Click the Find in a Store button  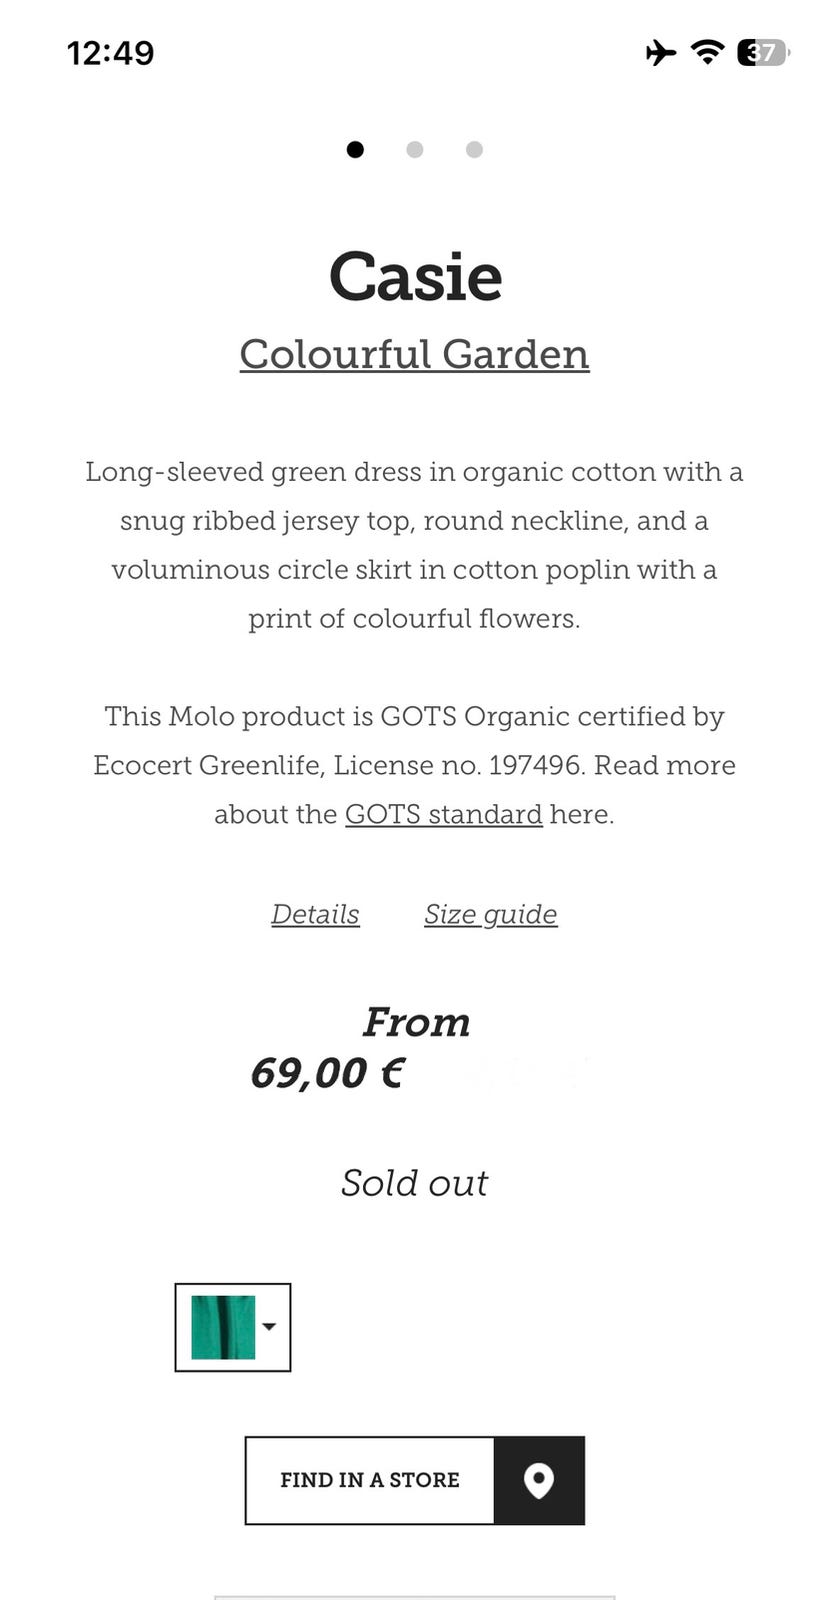370,1480
